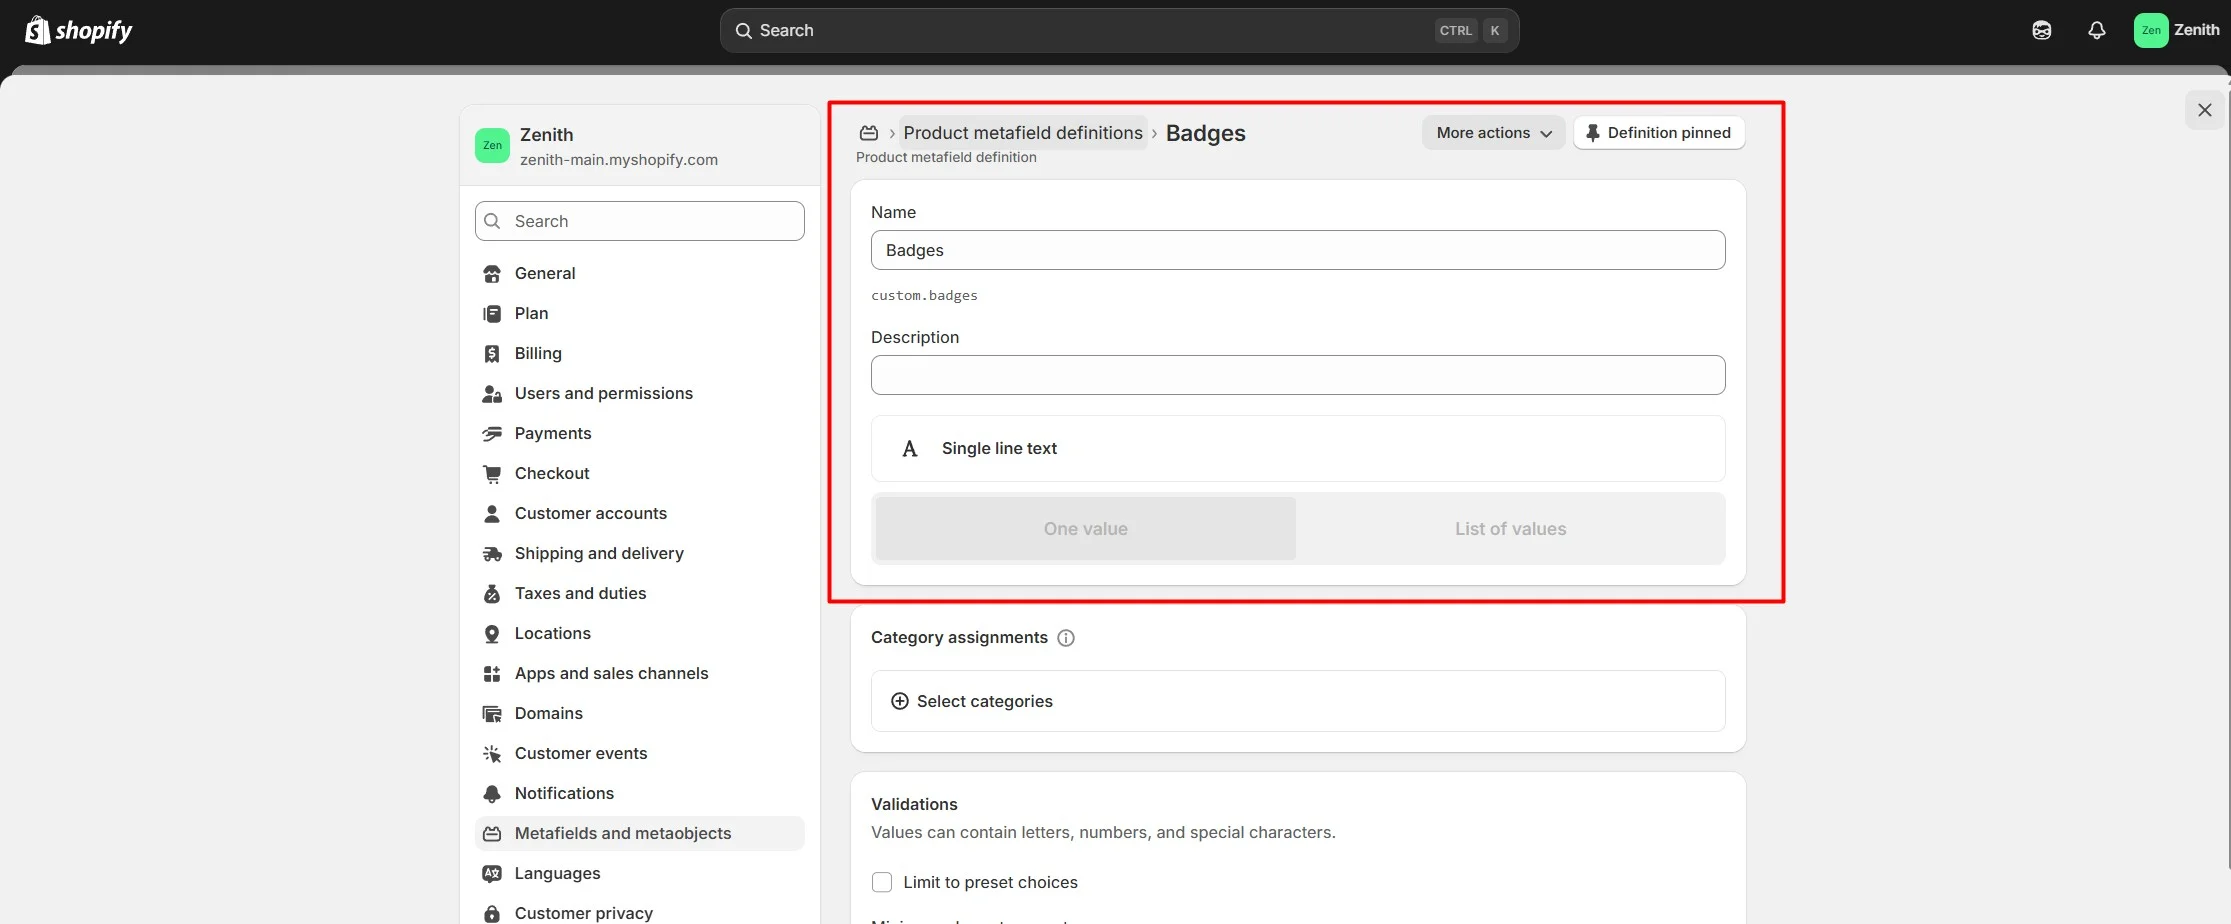Image resolution: width=2231 pixels, height=924 pixels.
Task: Close the settings panel with X
Action: [x=2204, y=110]
